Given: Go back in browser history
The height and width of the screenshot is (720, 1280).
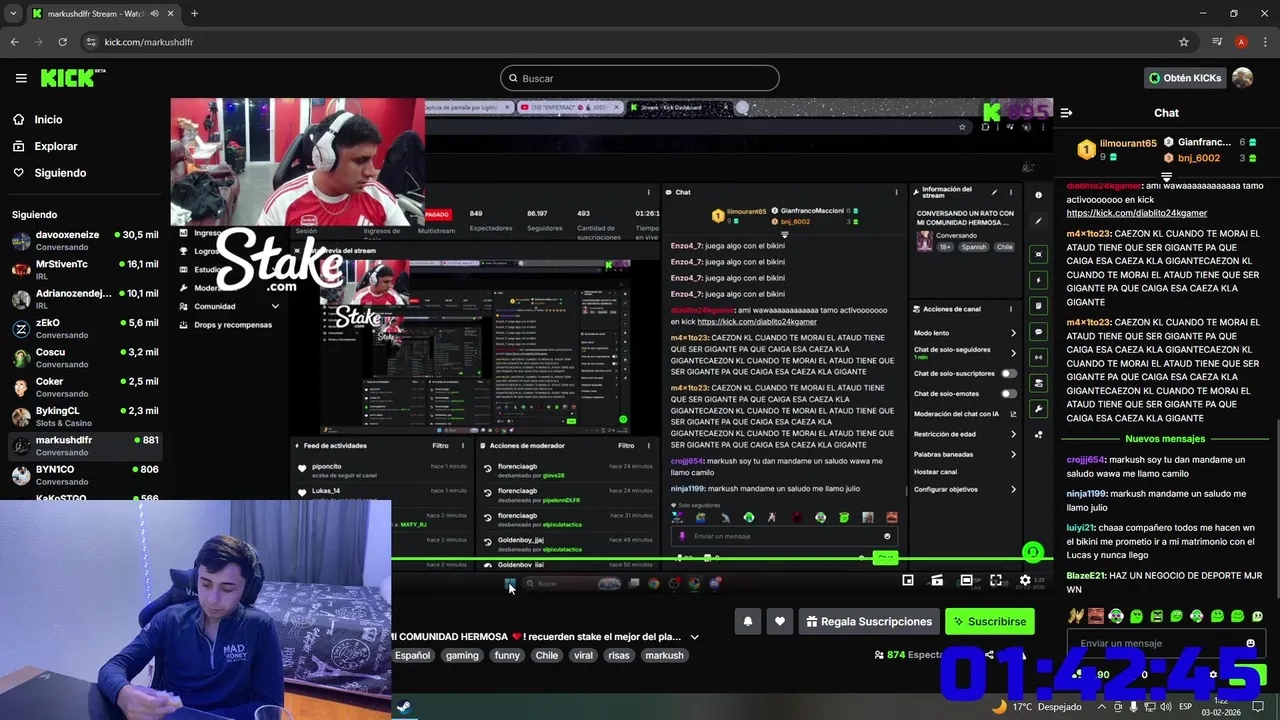Looking at the screenshot, I should click(x=15, y=42).
